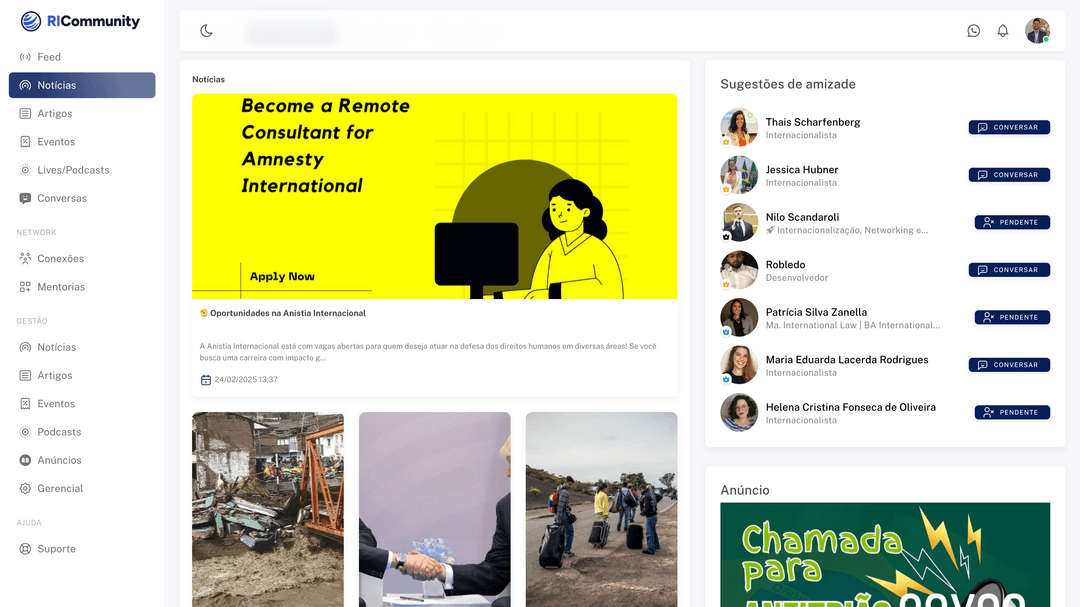This screenshot has width=1080, height=607.
Task: Open Anúncios management page
Action: tap(82, 460)
